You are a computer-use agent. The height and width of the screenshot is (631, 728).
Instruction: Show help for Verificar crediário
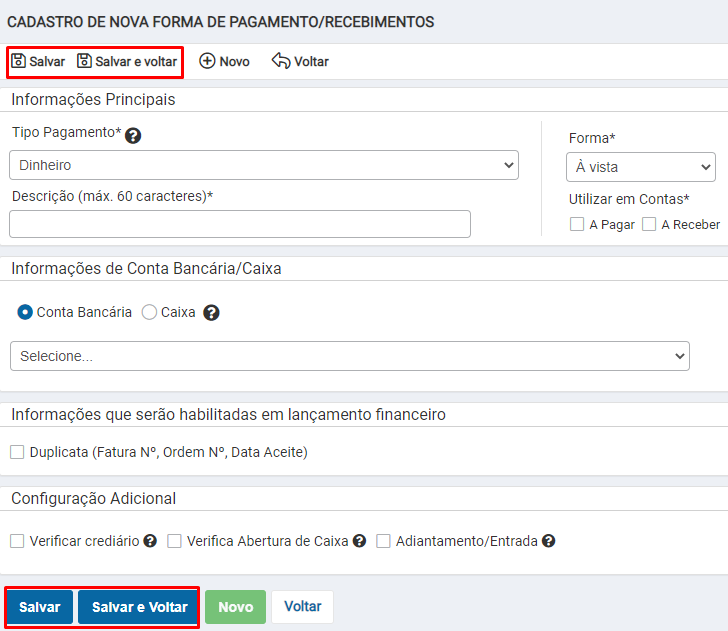(x=150, y=541)
